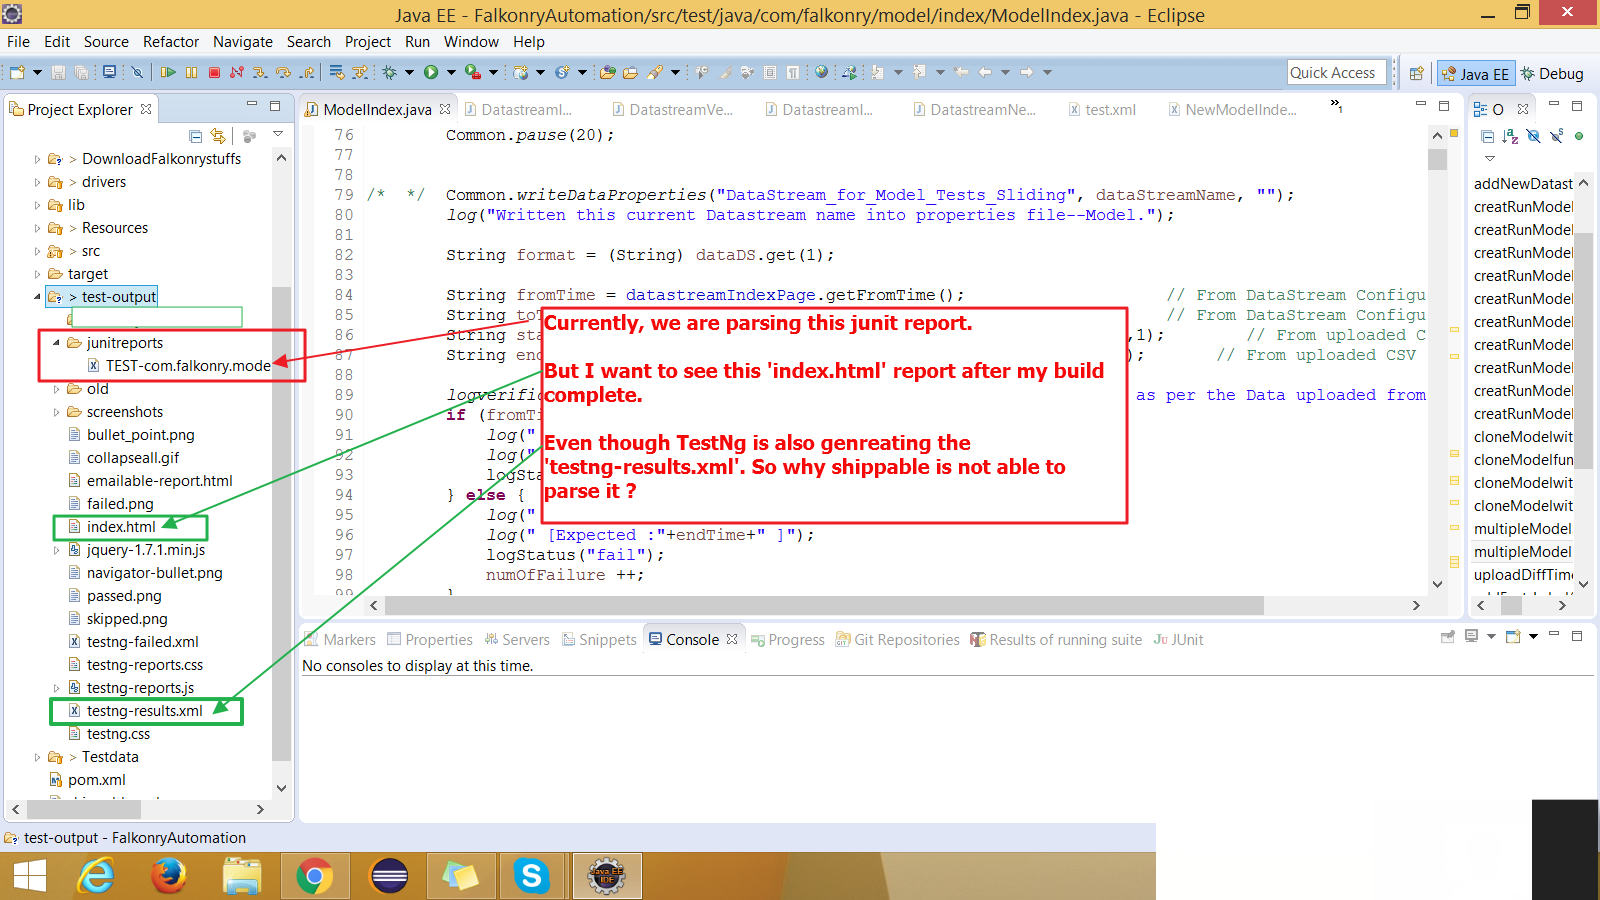1600x900 pixels.
Task: Click the Back navigation arrow icon
Action: 985,72
